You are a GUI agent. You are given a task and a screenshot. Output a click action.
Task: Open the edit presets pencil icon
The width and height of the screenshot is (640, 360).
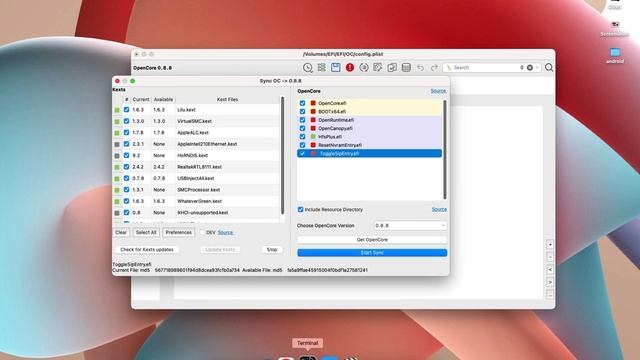pyautogui.click(x=378, y=67)
